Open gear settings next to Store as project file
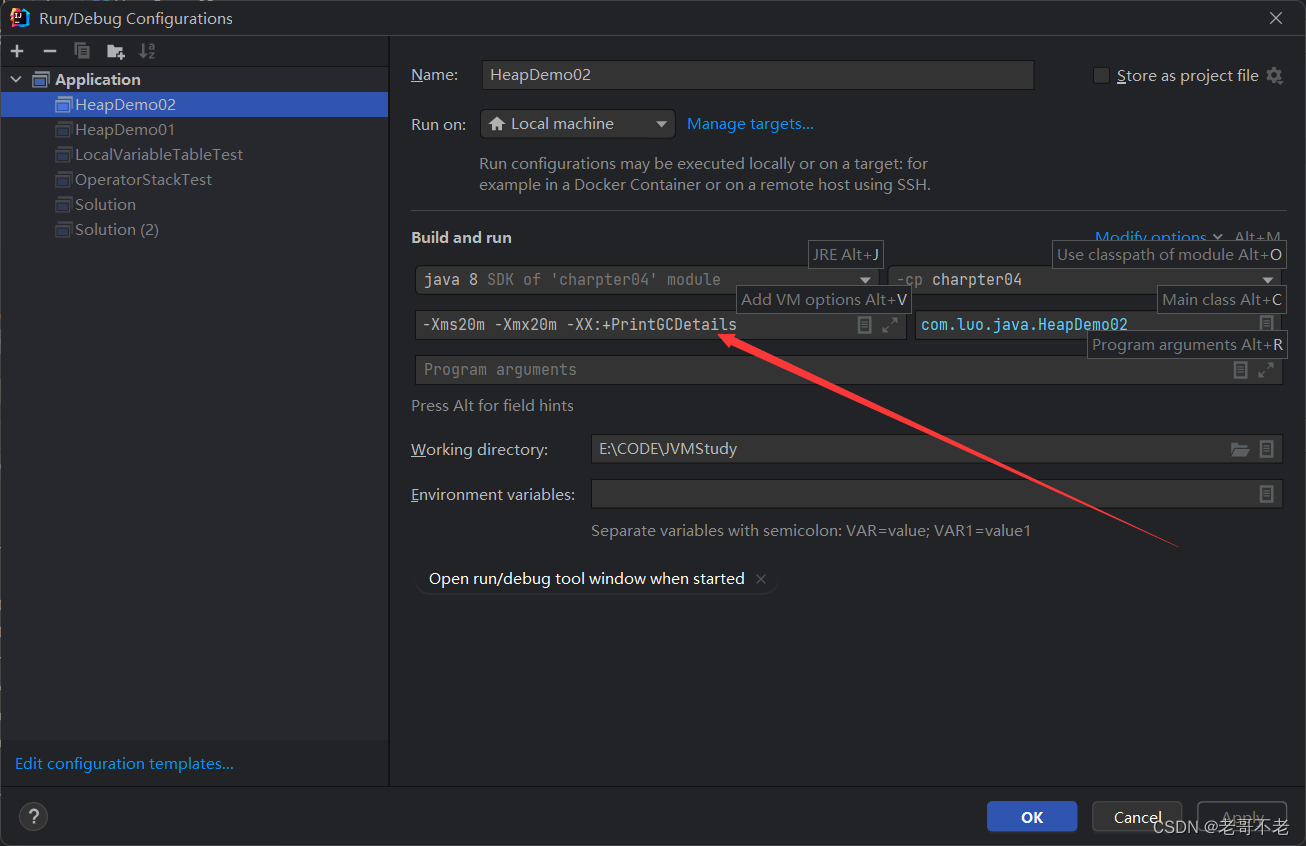1306x846 pixels. point(1274,76)
